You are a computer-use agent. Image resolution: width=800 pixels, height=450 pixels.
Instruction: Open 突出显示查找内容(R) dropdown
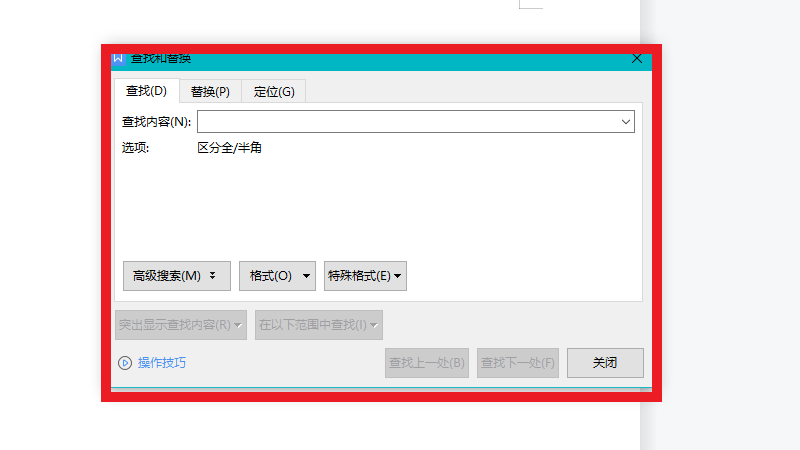pos(181,325)
